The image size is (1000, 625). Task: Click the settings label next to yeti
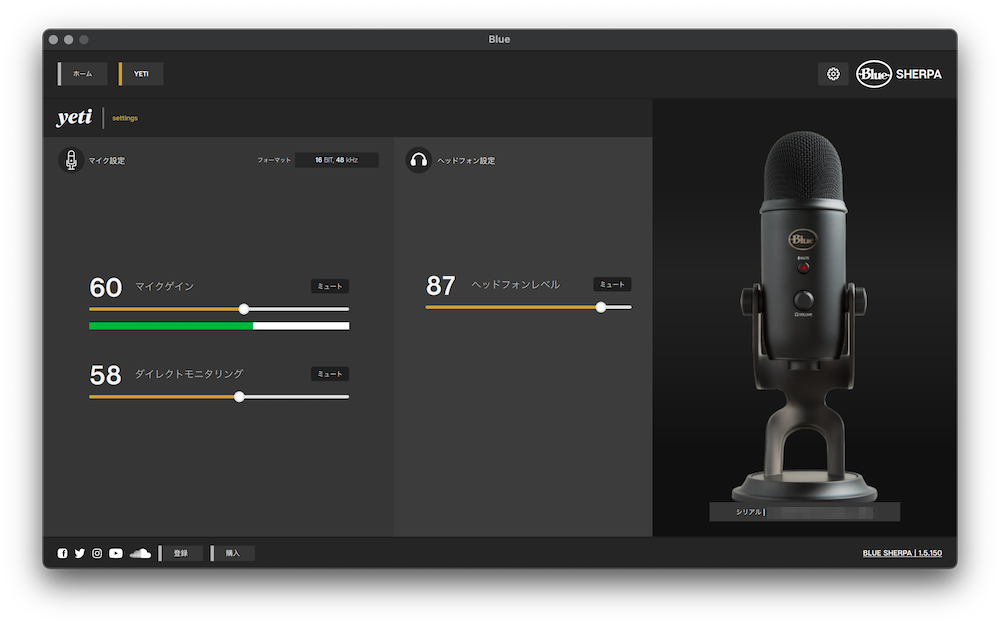[x=125, y=118]
